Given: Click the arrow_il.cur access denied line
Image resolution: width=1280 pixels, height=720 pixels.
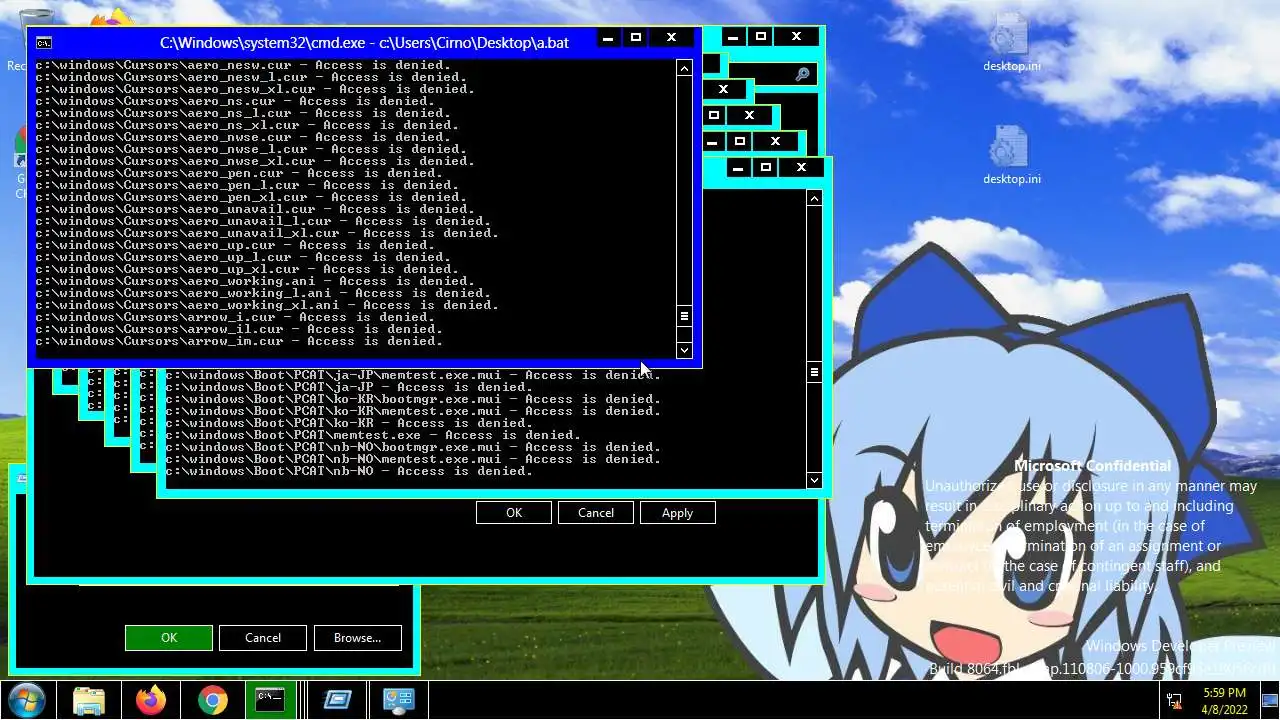Looking at the screenshot, I should (x=239, y=329).
